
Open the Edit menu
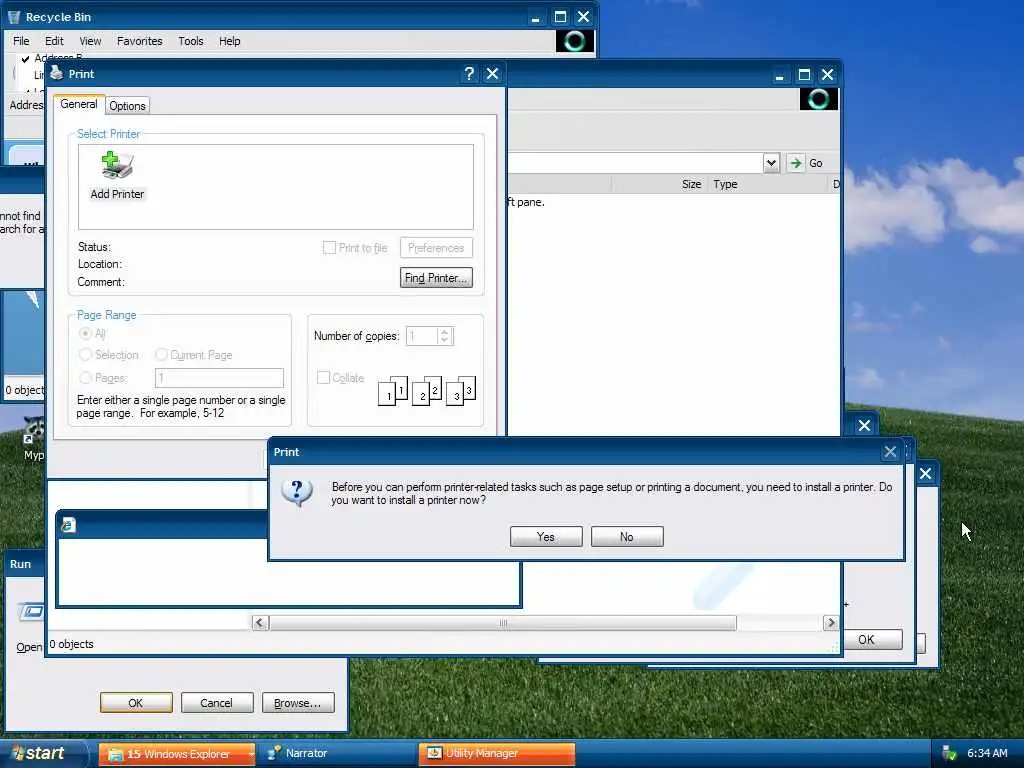click(x=54, y=41)
